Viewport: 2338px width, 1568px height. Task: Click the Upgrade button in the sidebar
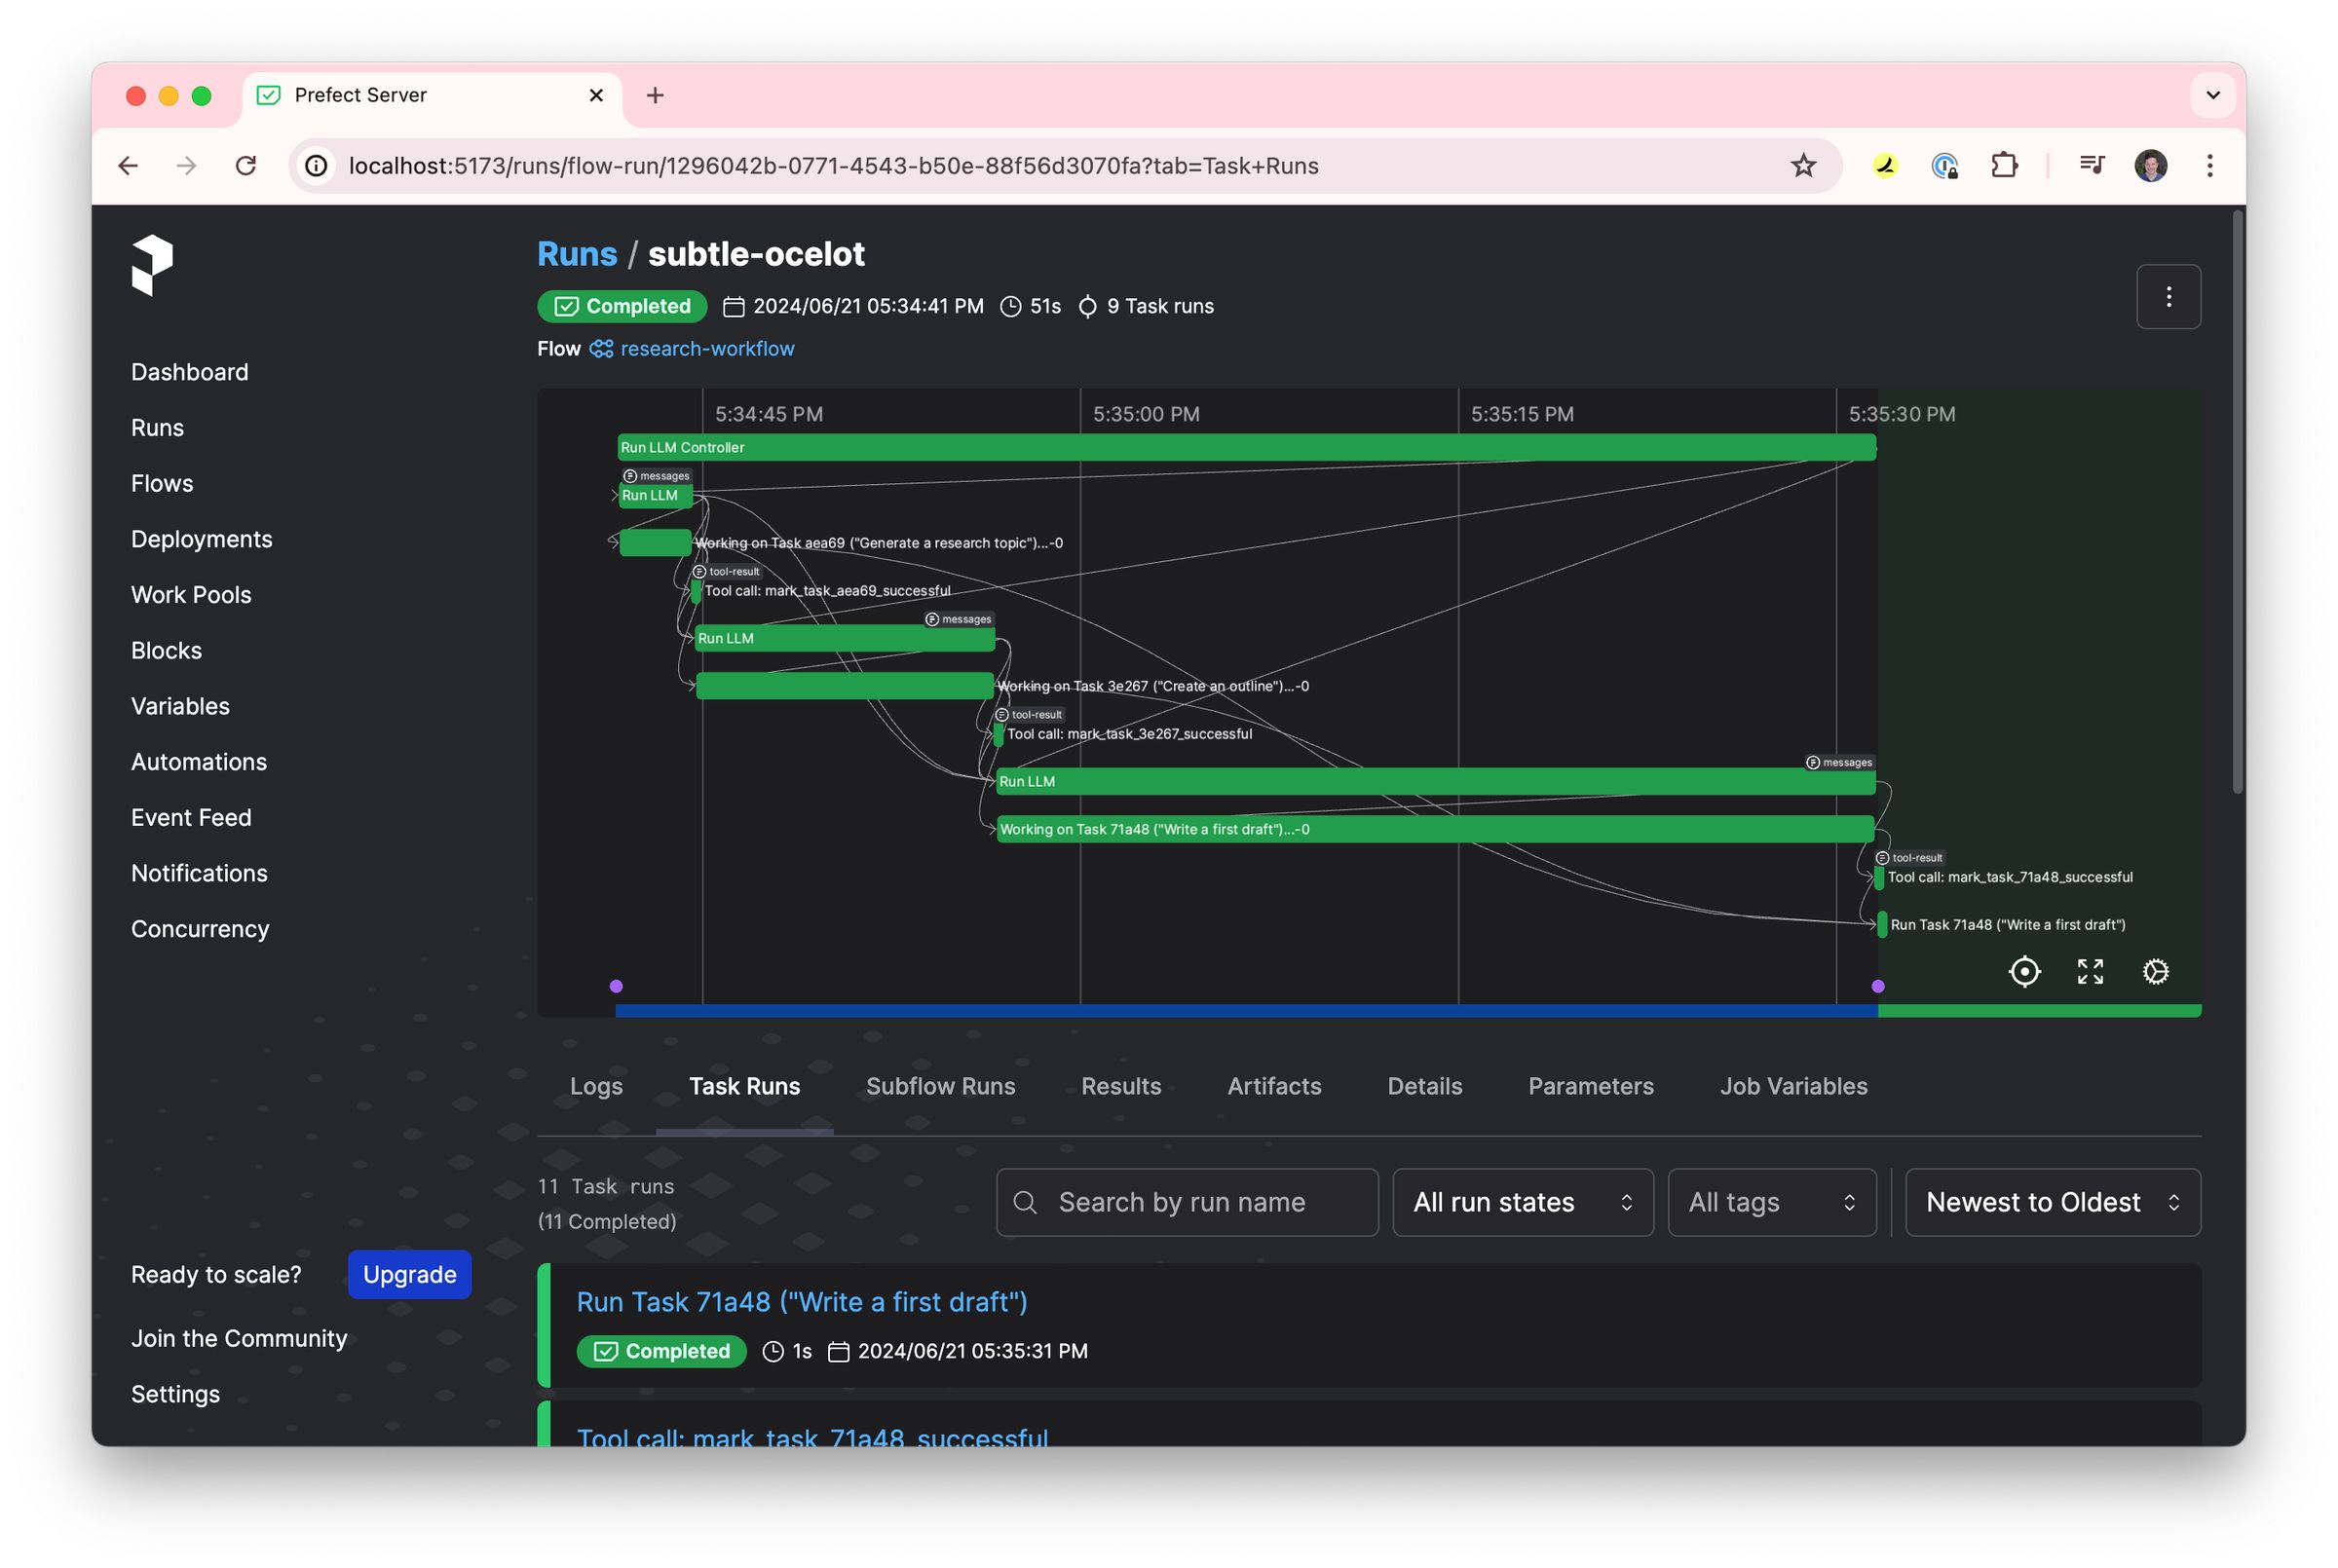coord(408,1274)
